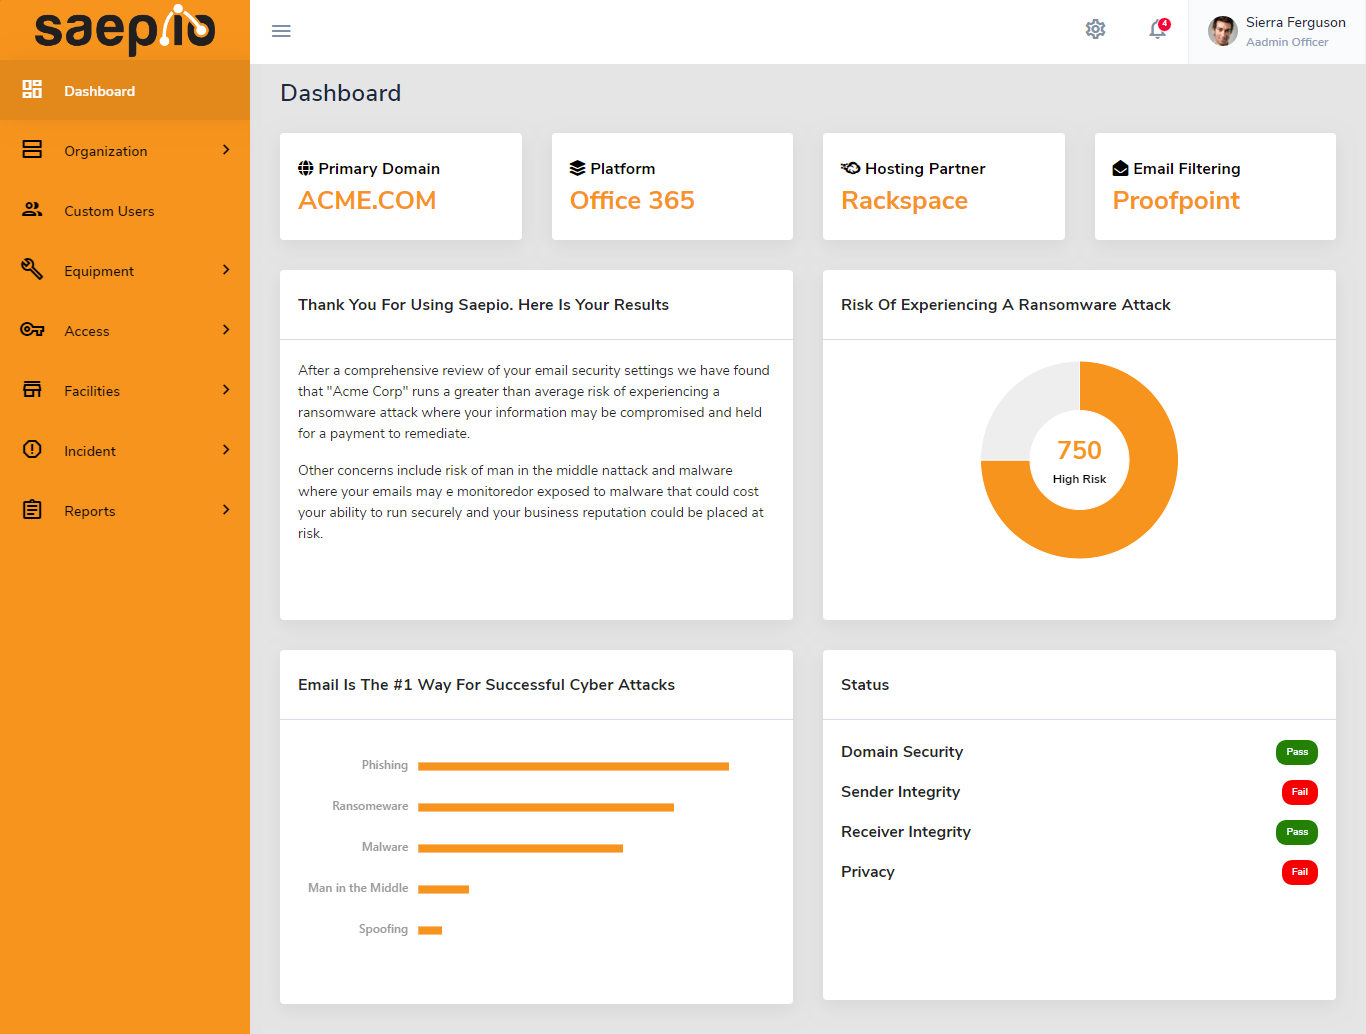Expand the Organization submenu chevron

click(x=226, y=150)
